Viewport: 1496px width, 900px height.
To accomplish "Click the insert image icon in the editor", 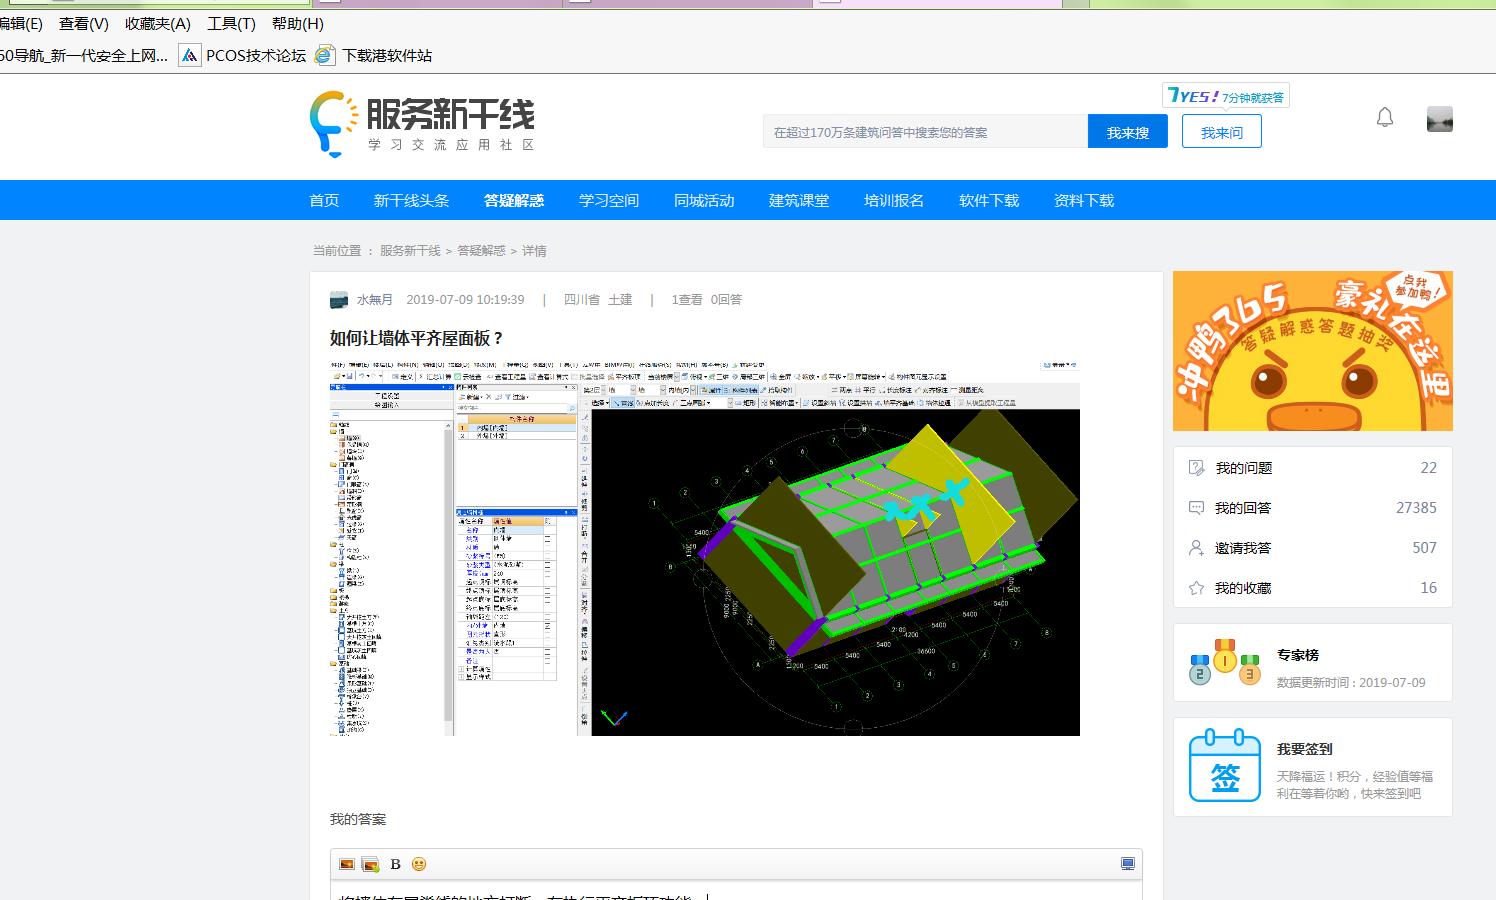I will tap(345, 863).
